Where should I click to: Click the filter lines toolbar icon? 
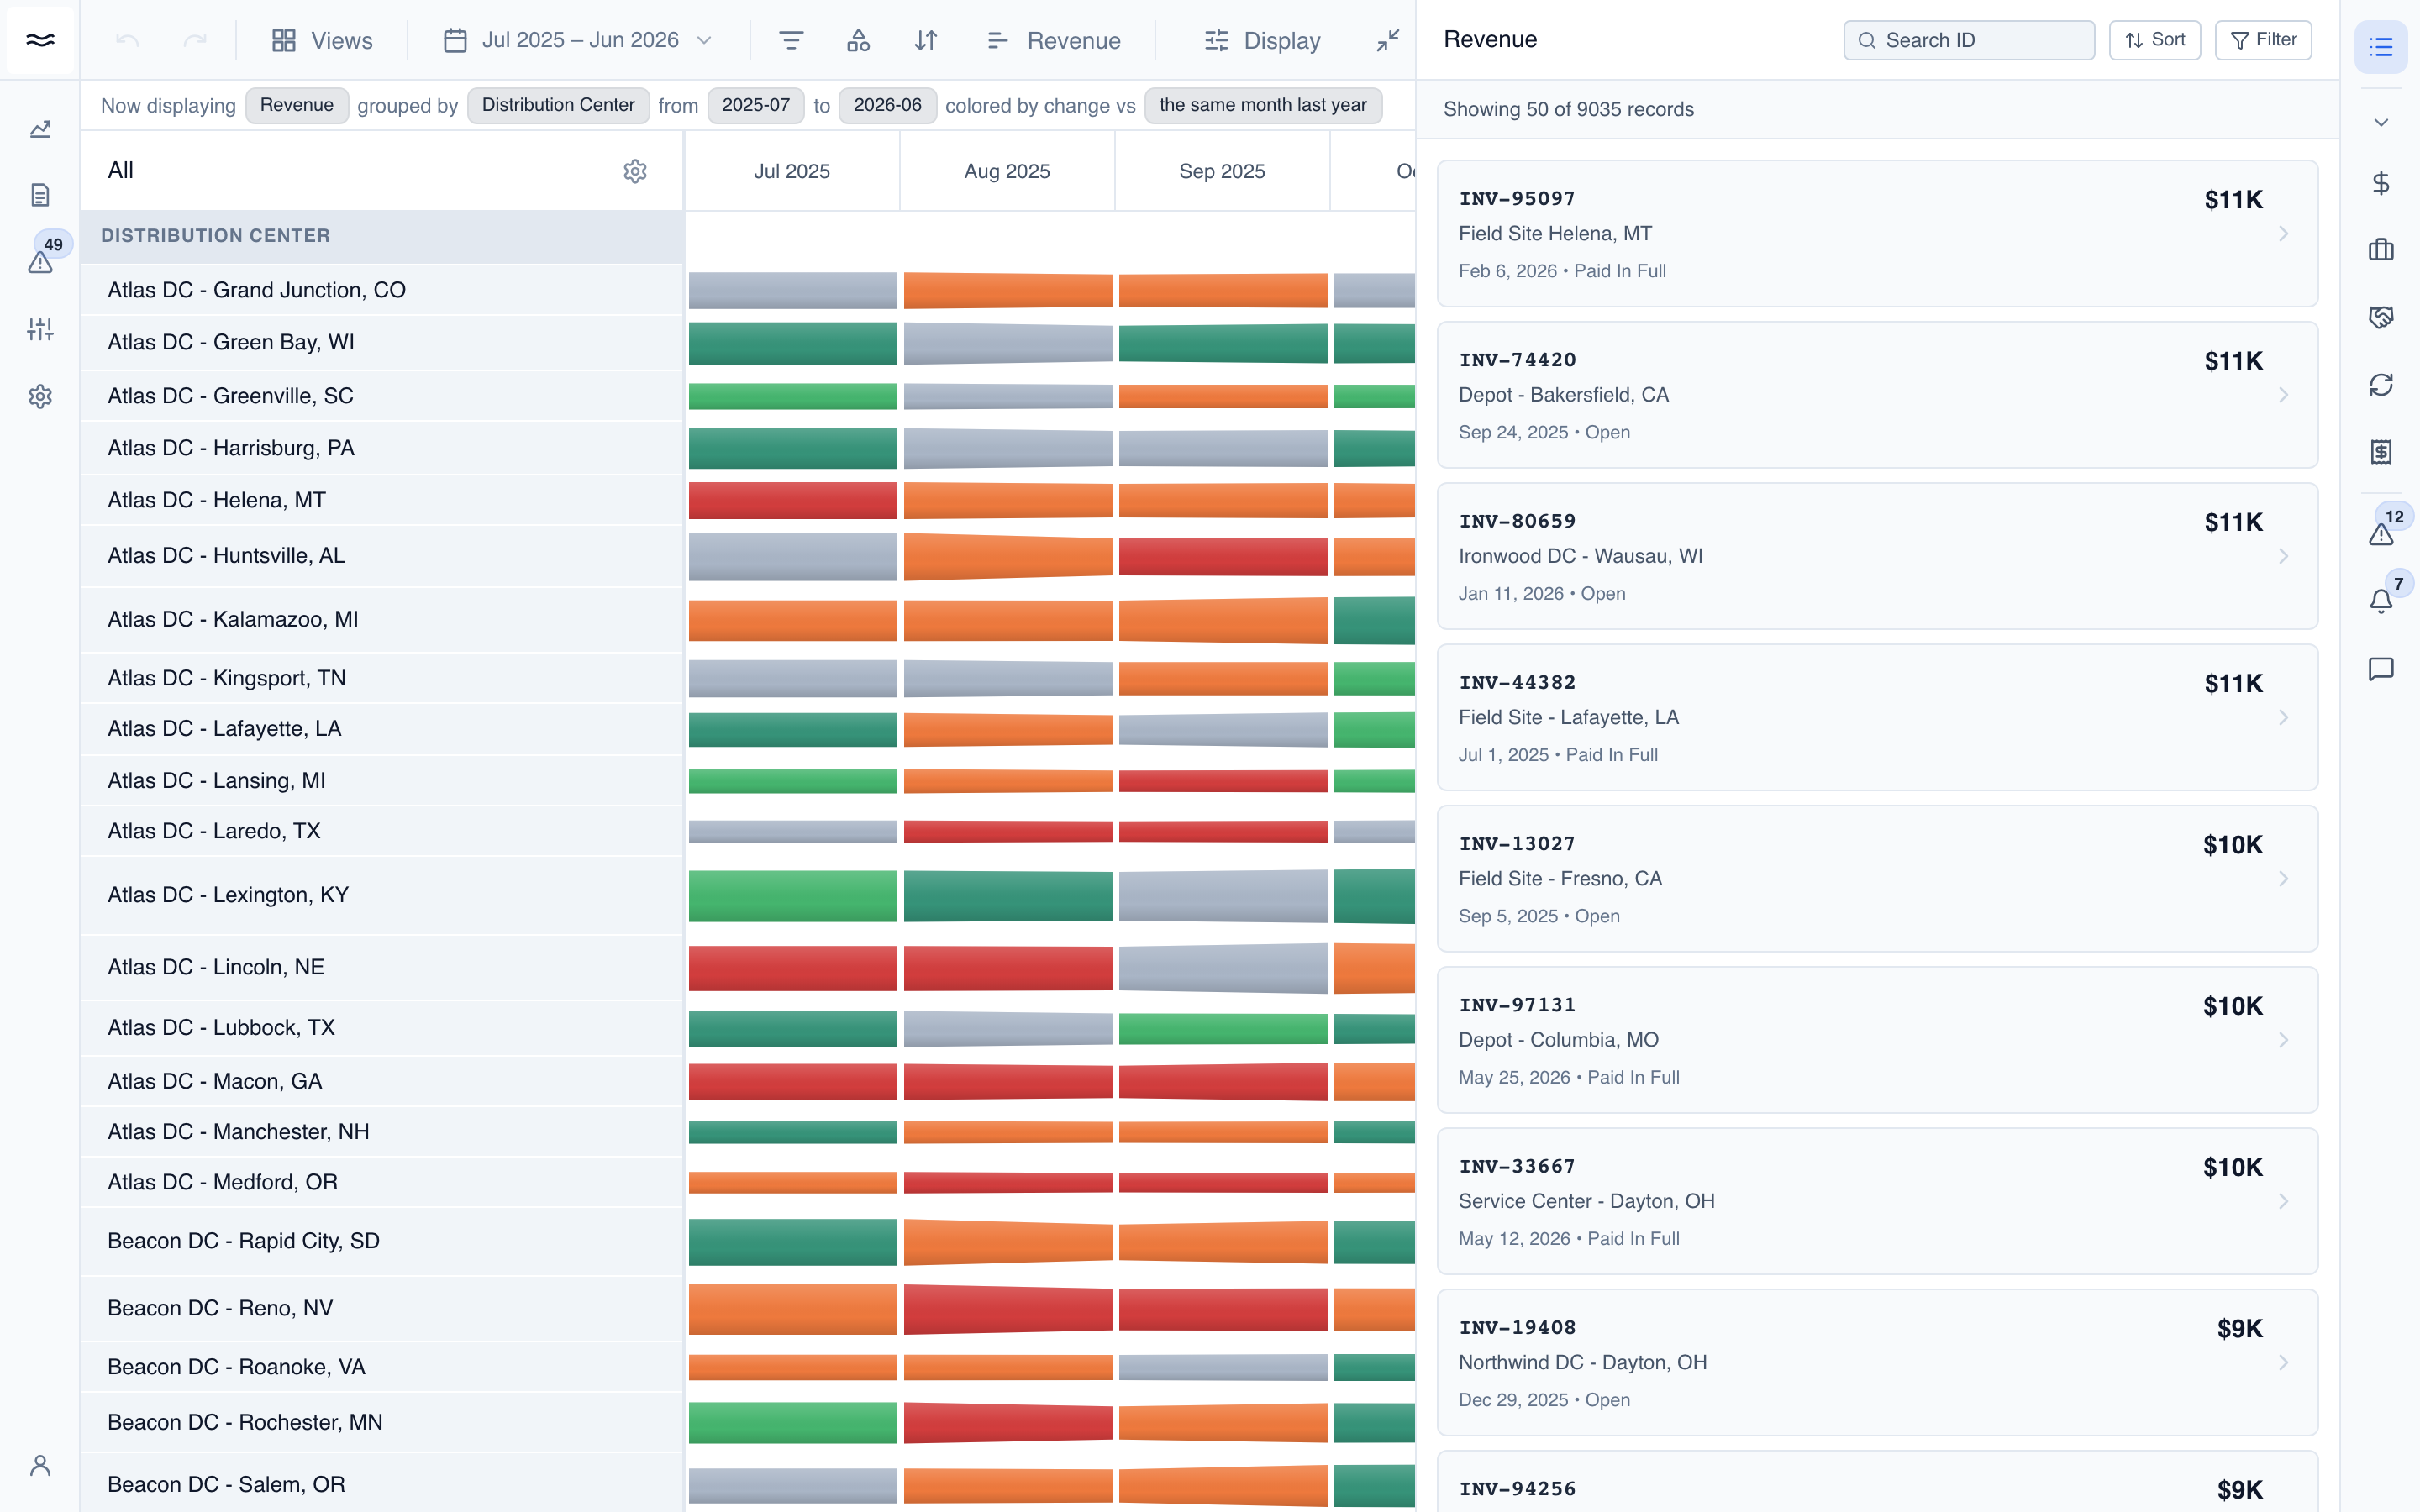pos(791,40)
